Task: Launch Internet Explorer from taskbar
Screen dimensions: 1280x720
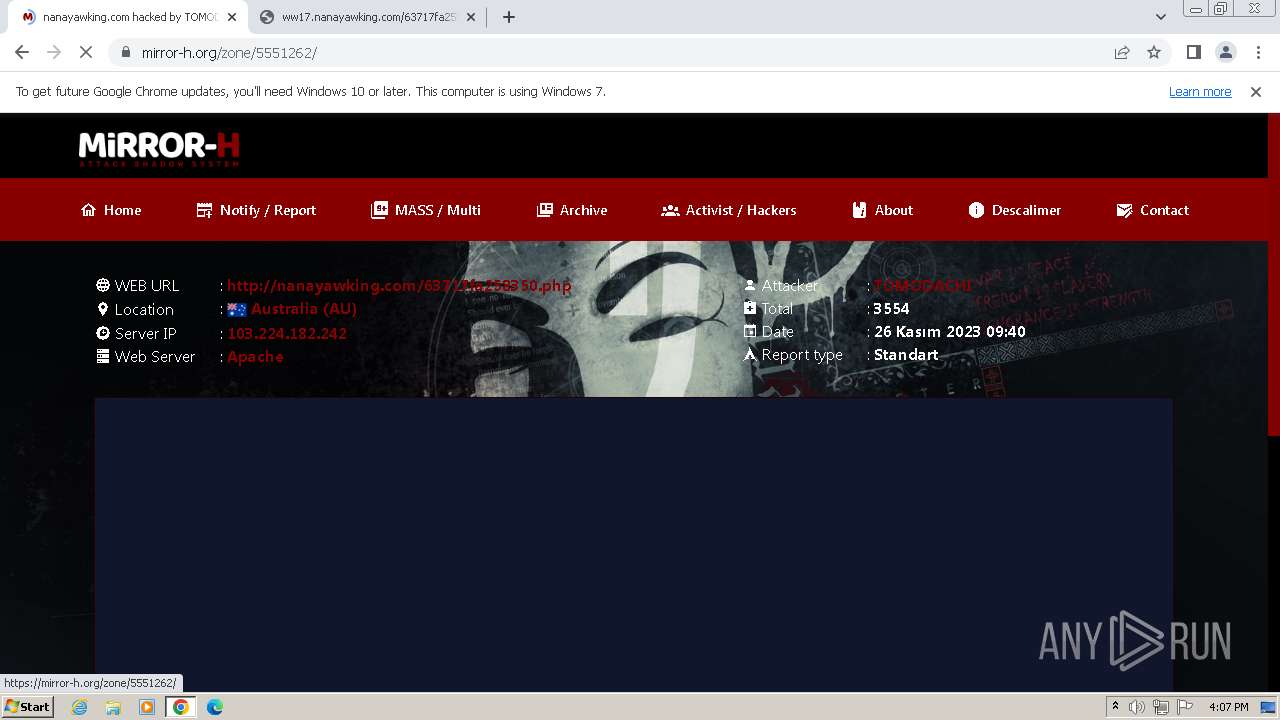Action: click(79, 707)
